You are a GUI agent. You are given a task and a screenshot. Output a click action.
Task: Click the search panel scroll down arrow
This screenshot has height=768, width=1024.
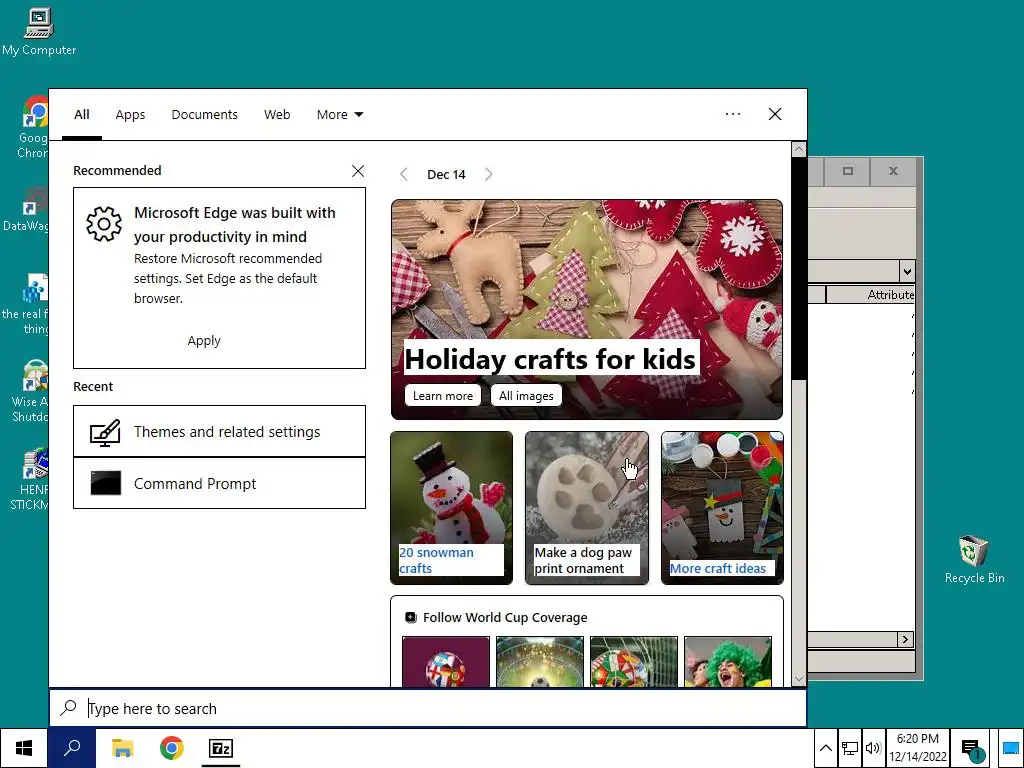798,679
